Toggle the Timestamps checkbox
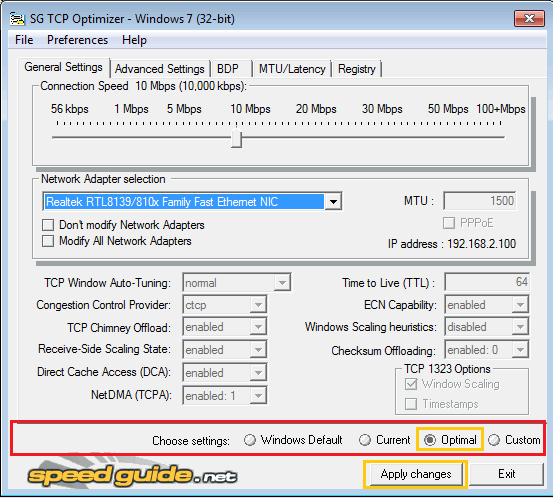Image resolution: width=553 pixels, height=498 pixels. pos(411,404)
